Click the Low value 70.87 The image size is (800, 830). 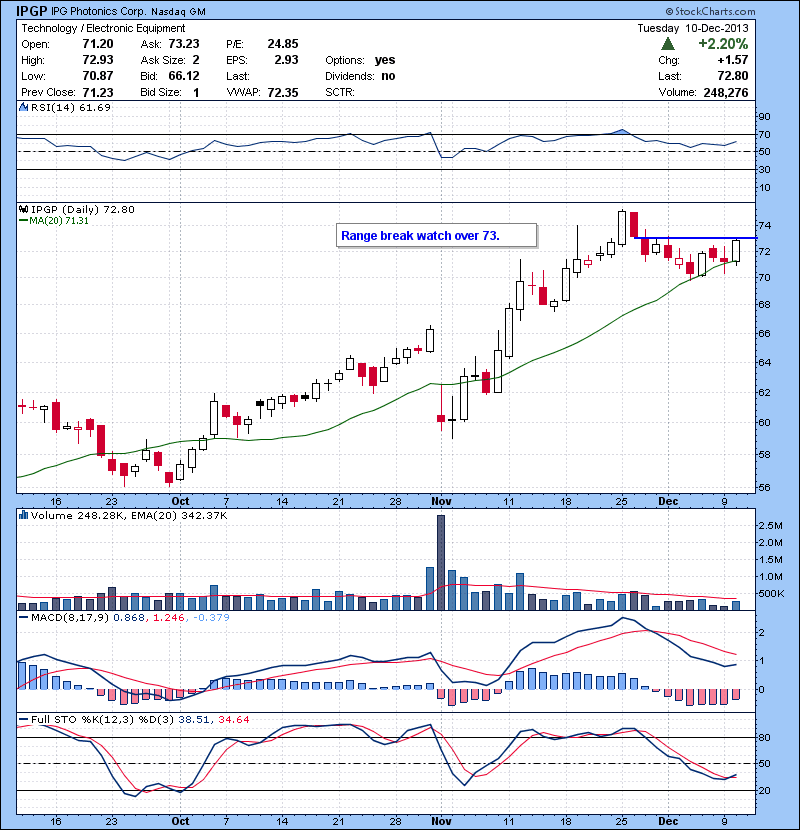(x=98, y=76)
